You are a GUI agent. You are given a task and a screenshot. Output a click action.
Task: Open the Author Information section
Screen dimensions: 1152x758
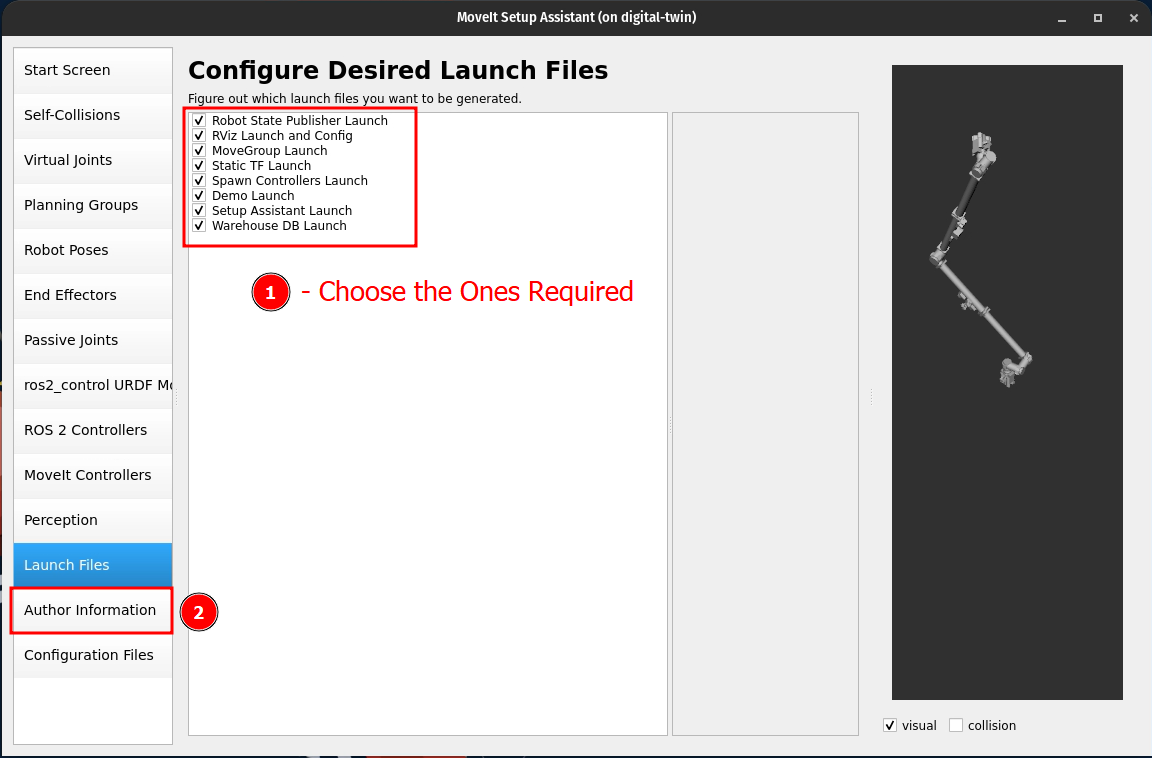click(91, 610)
